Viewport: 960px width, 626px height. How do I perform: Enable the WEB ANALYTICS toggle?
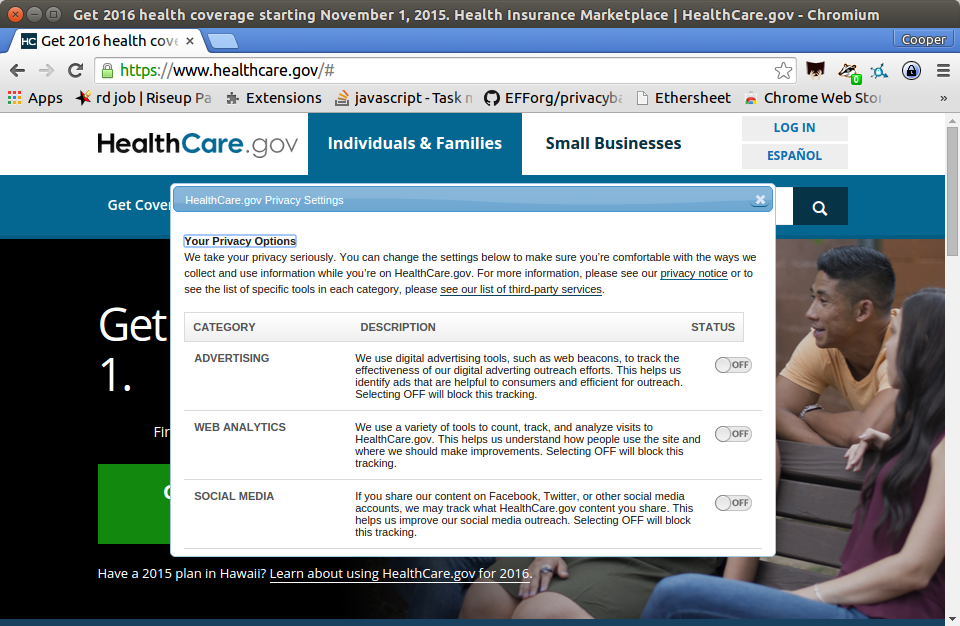click(x=733, y=434)
